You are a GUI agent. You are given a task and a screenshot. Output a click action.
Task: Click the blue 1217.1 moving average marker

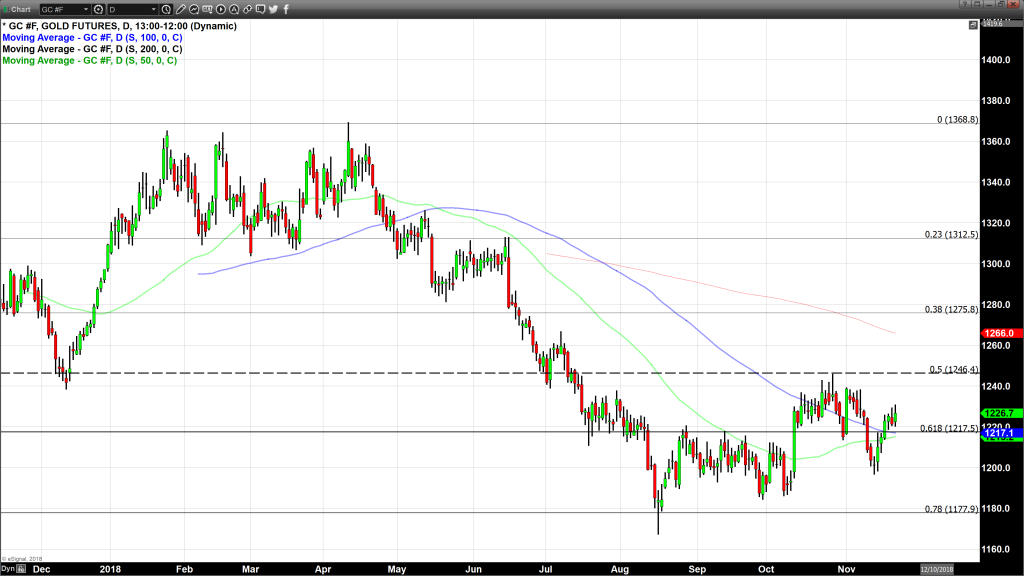pos(1001,433)
